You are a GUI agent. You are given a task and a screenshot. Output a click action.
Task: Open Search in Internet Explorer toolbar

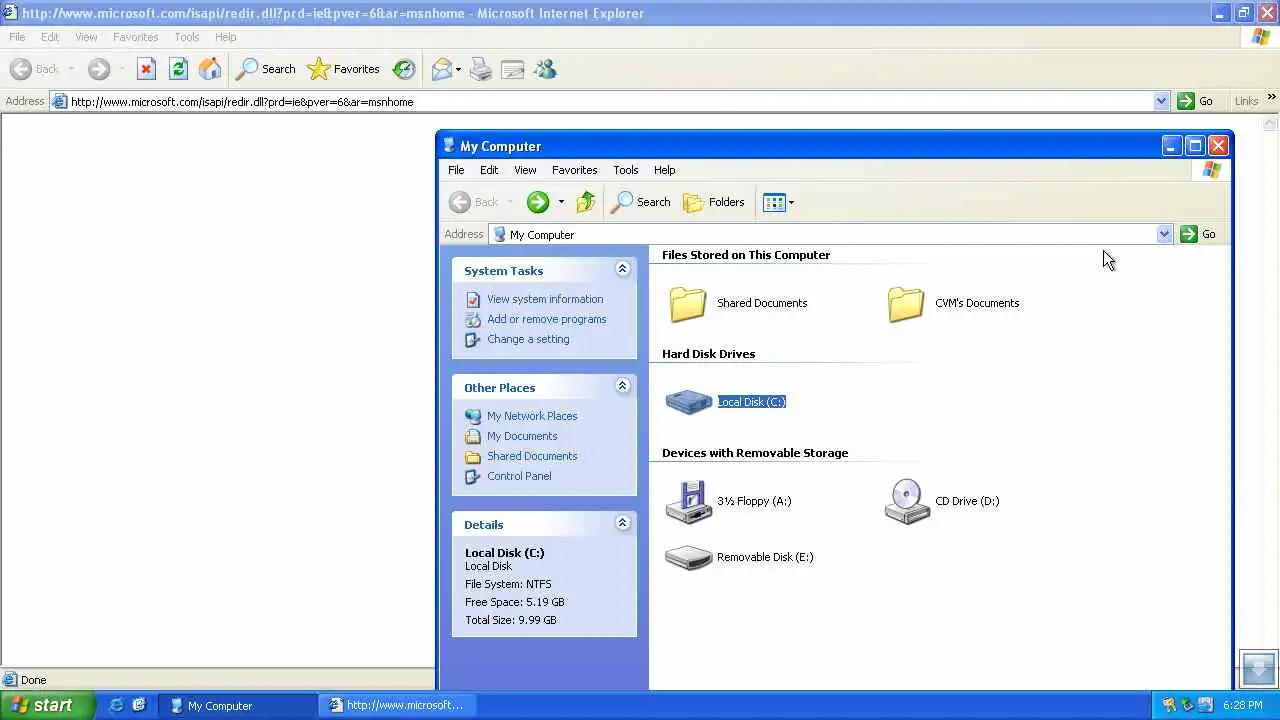[265, 69]
